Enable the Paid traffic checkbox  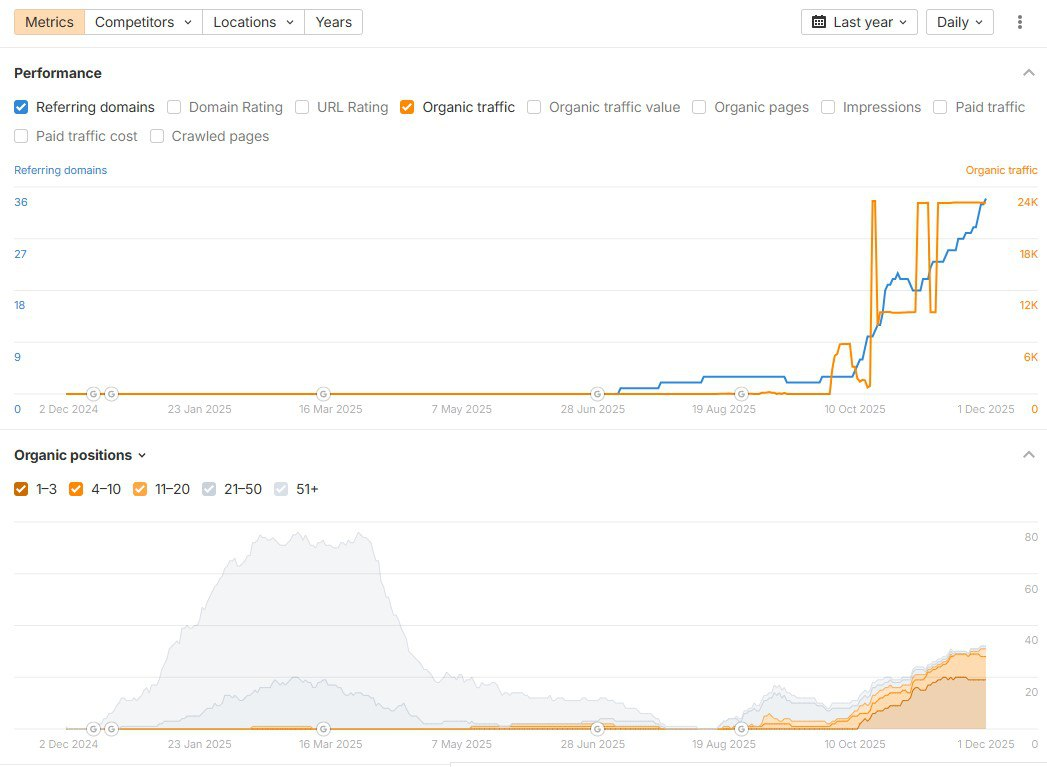[x=940, y=107]
